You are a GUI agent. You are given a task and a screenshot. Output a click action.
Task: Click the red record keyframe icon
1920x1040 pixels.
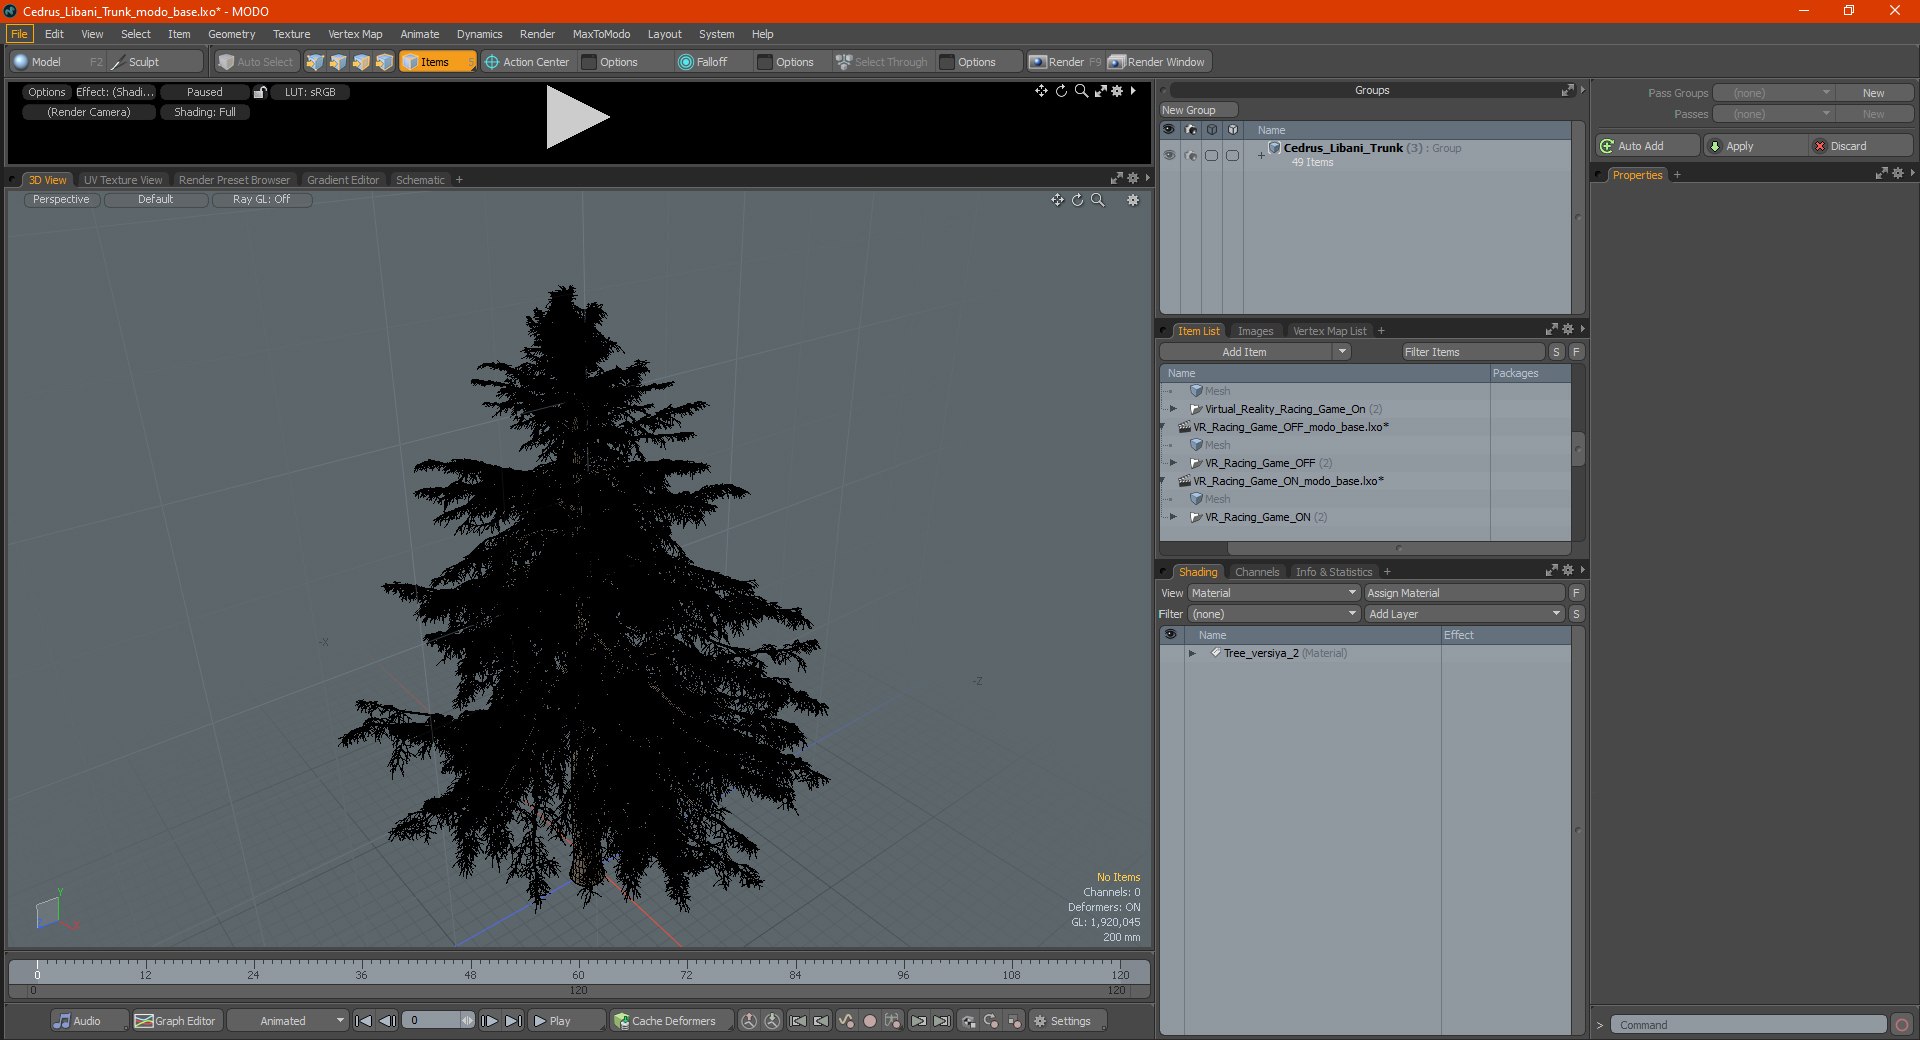pos(870,1021)
